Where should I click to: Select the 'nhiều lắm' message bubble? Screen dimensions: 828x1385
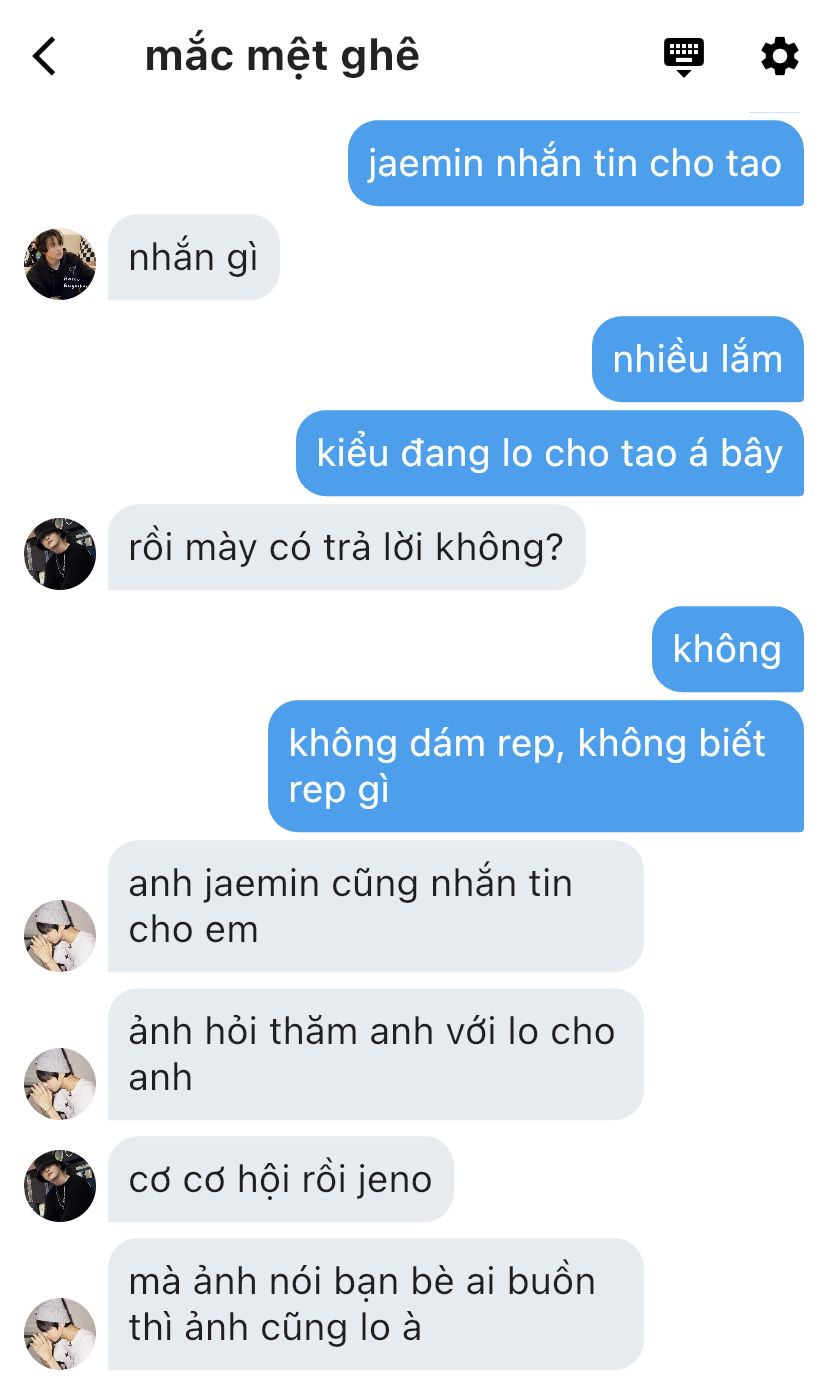[698, 359]
